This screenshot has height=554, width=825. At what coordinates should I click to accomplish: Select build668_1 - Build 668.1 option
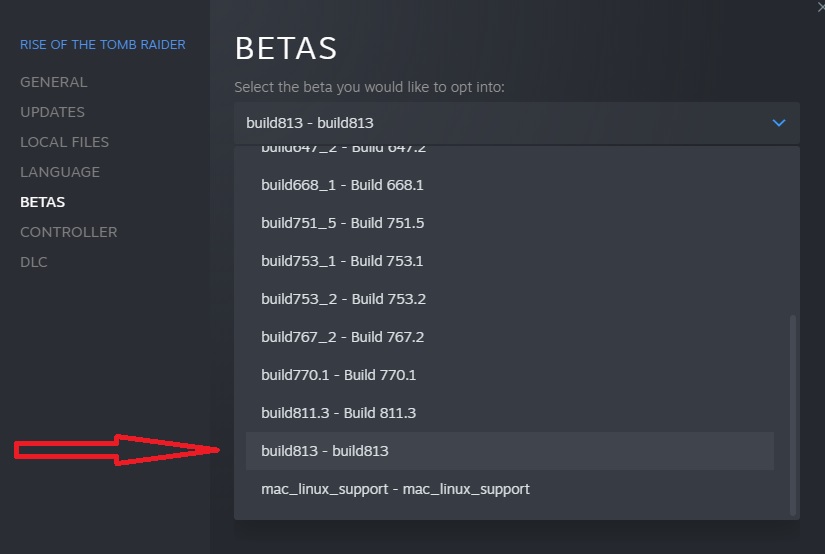[509, 185]
